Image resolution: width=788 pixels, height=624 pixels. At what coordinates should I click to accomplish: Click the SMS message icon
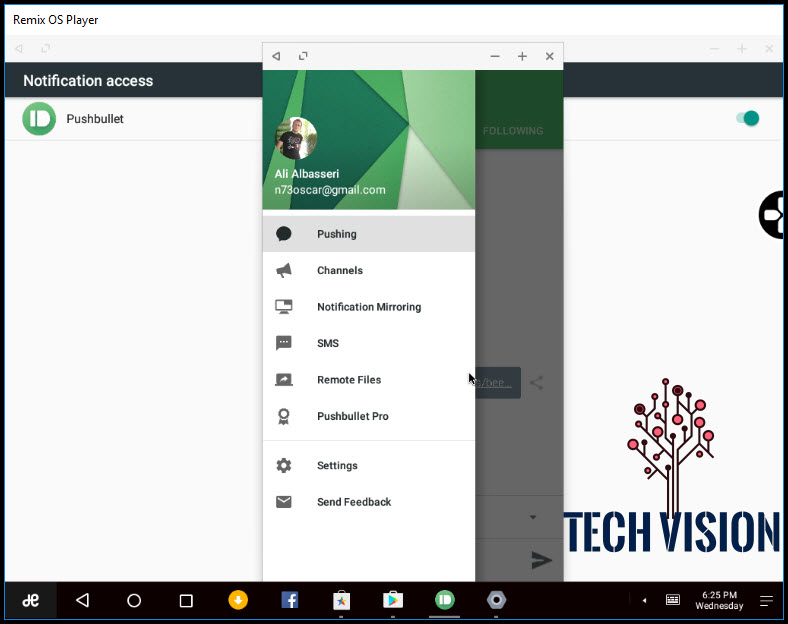[283, 343]
